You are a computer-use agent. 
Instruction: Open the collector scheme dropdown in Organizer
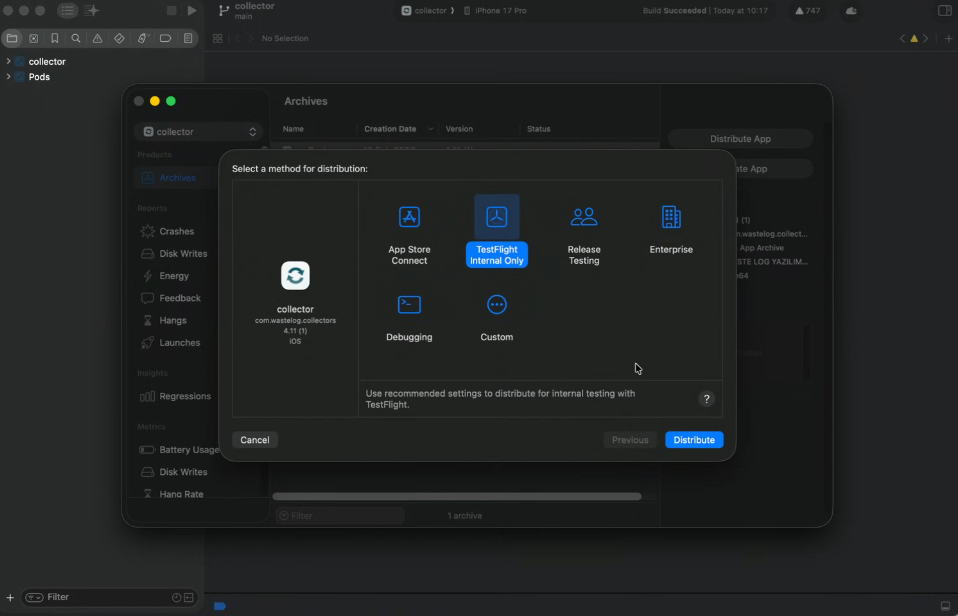click(x=197, y=131)
